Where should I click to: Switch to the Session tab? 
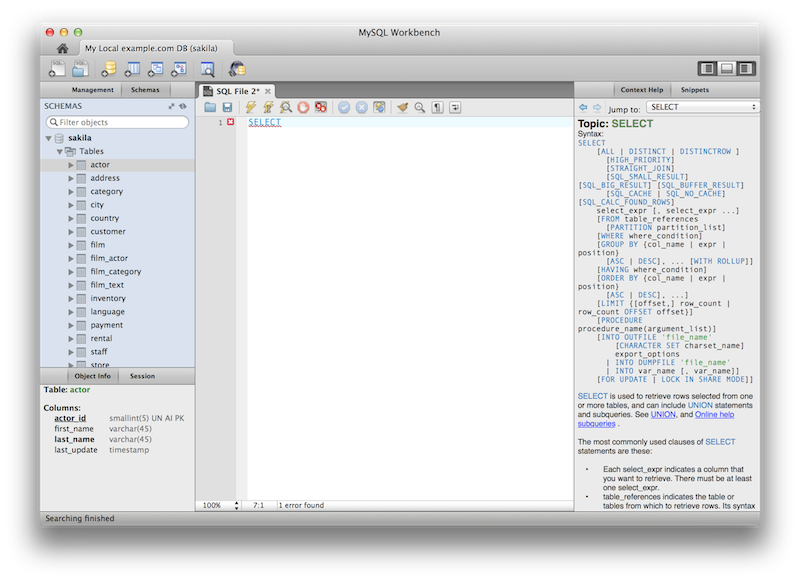pyautogui.click(x=142, y=376)
